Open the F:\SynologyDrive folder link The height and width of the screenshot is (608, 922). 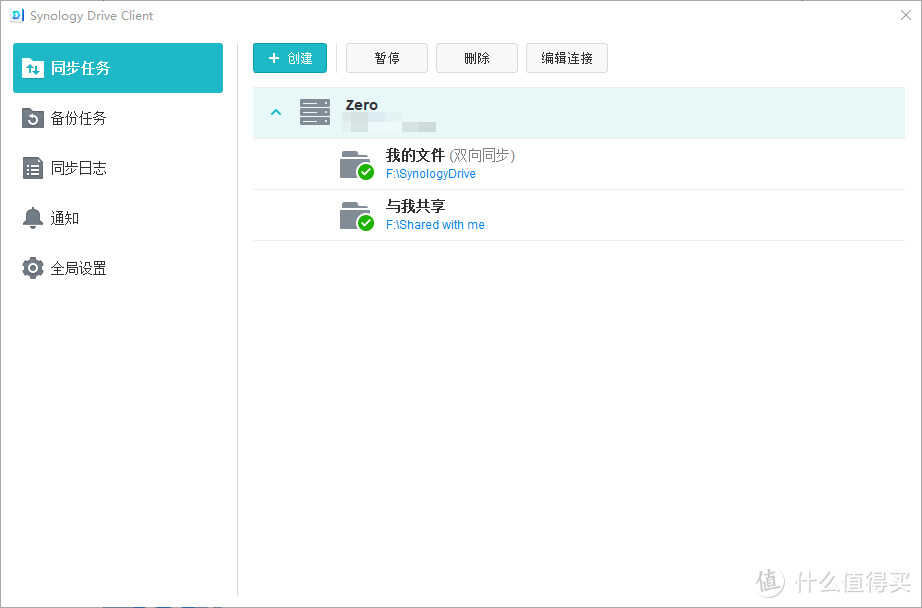(431, 174)
